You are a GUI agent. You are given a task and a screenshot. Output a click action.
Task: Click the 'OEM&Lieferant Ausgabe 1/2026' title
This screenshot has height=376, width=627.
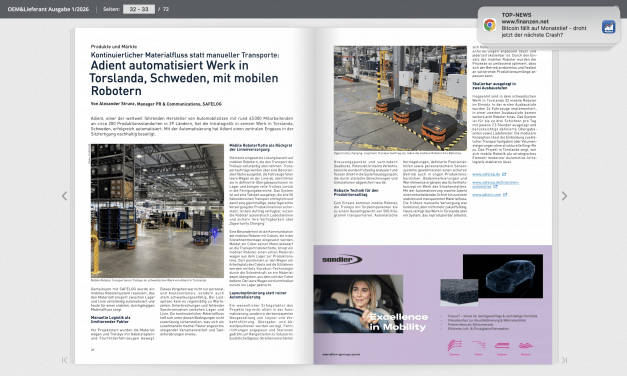(x=48, y=9)
